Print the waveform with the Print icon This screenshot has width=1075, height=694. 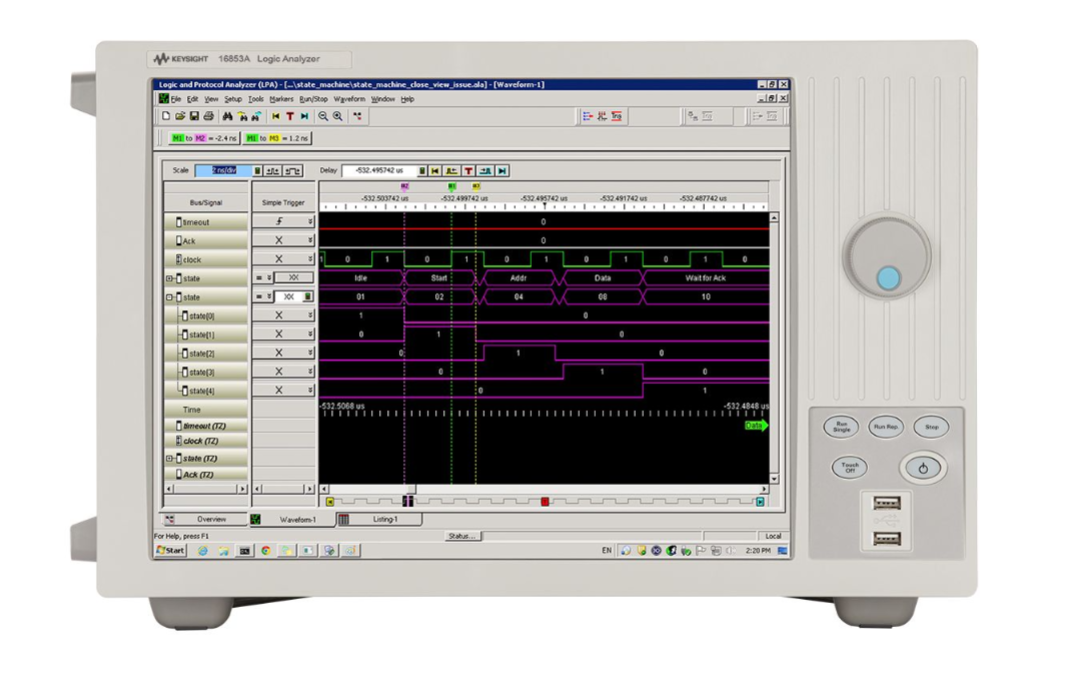pos(210,115)
